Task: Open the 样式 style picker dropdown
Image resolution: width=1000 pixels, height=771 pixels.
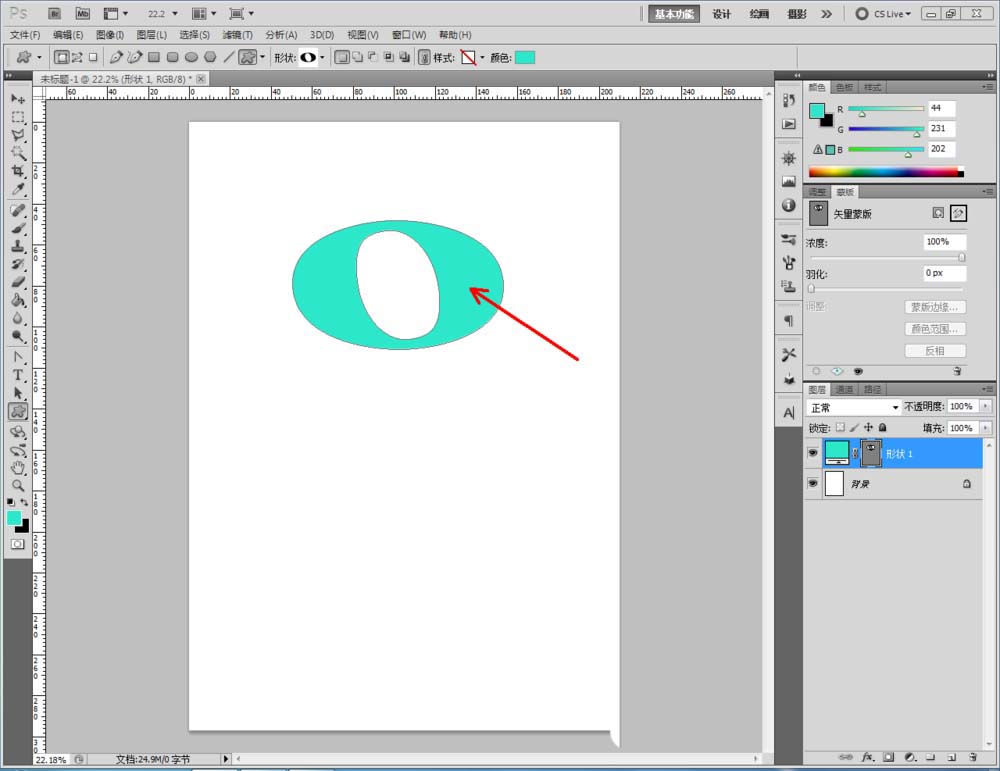Action: pyautogui.click(x=482, y=57)
